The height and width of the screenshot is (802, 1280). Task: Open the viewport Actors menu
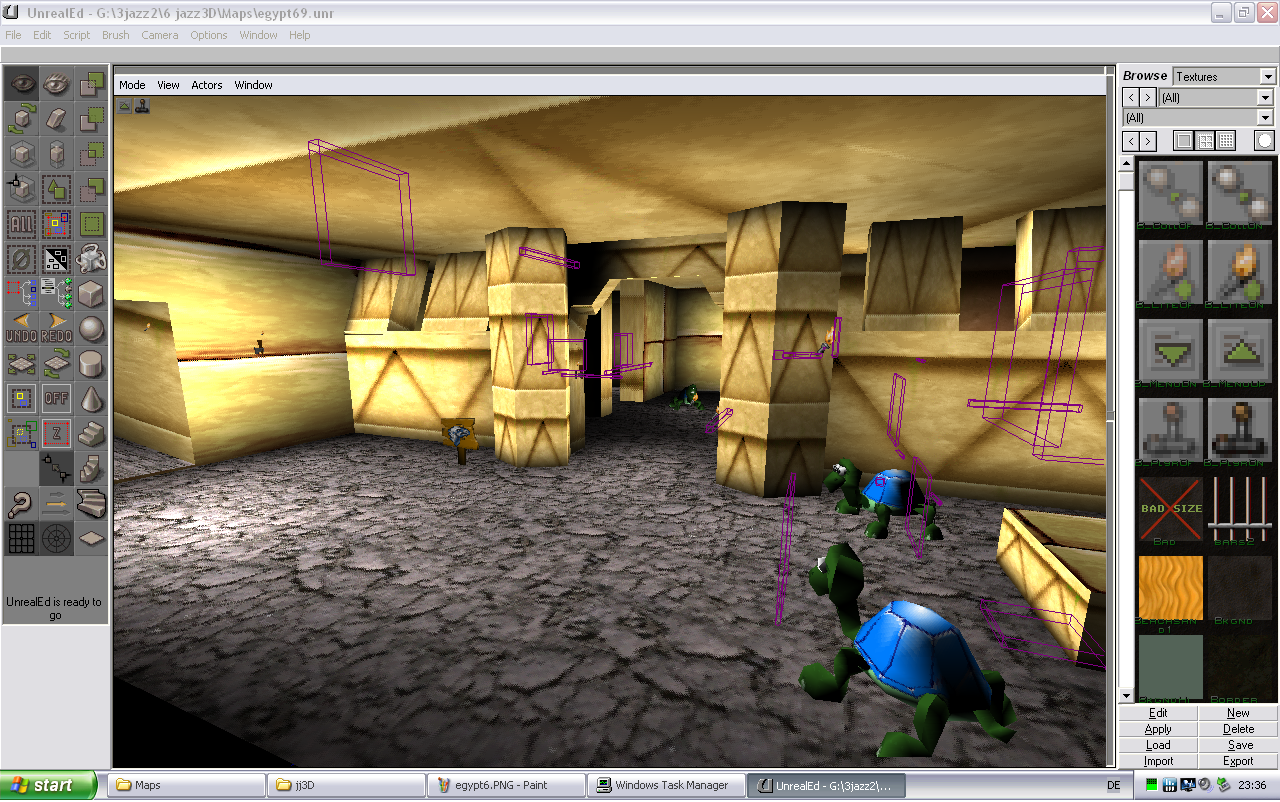point(207,85)
